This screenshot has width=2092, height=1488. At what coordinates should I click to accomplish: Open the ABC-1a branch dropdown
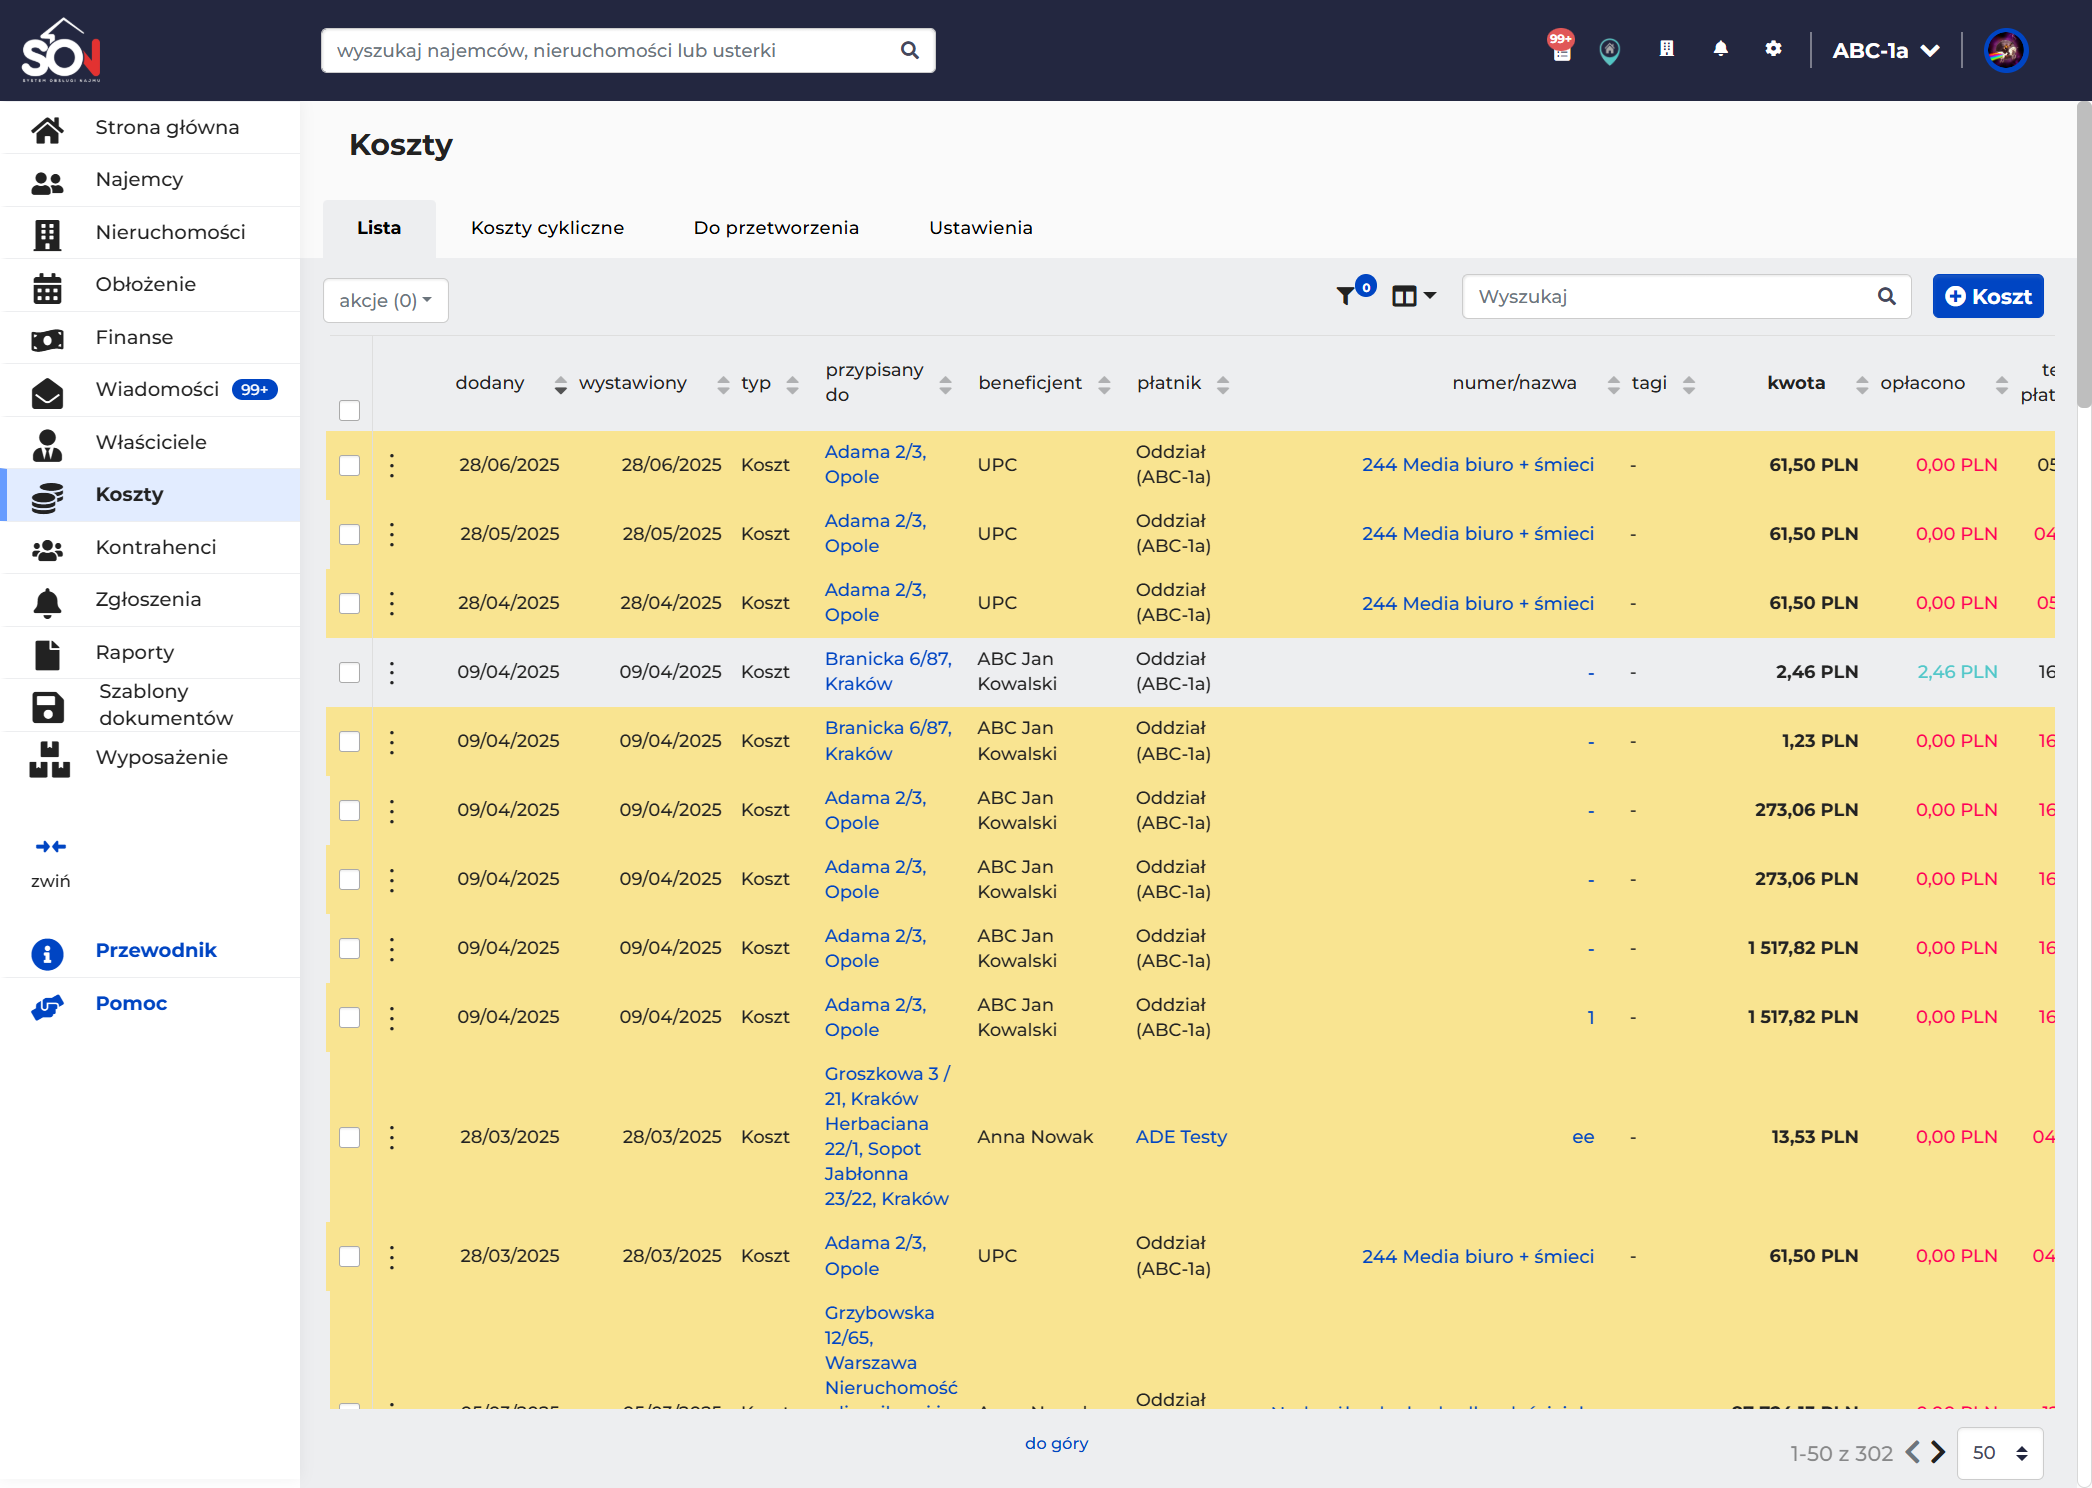click(1885, 50)
